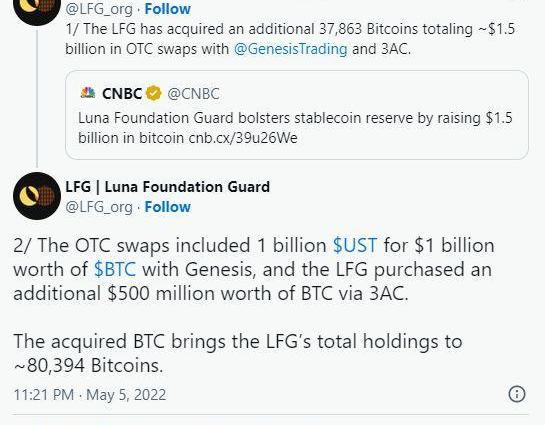The height and width of the screenshot is (425, 545).
Task: Click the partial LFG avatar on first tweet
Action: 37,12
